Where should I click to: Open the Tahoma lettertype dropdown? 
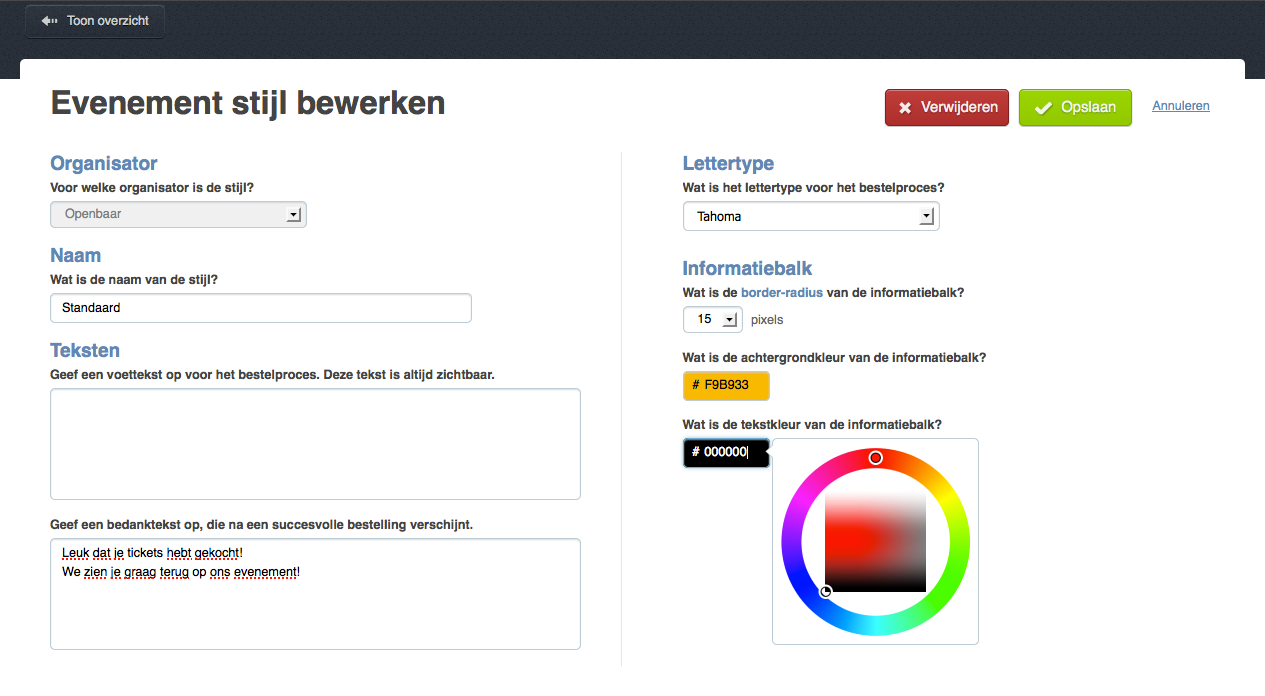[x=811, y=216]
